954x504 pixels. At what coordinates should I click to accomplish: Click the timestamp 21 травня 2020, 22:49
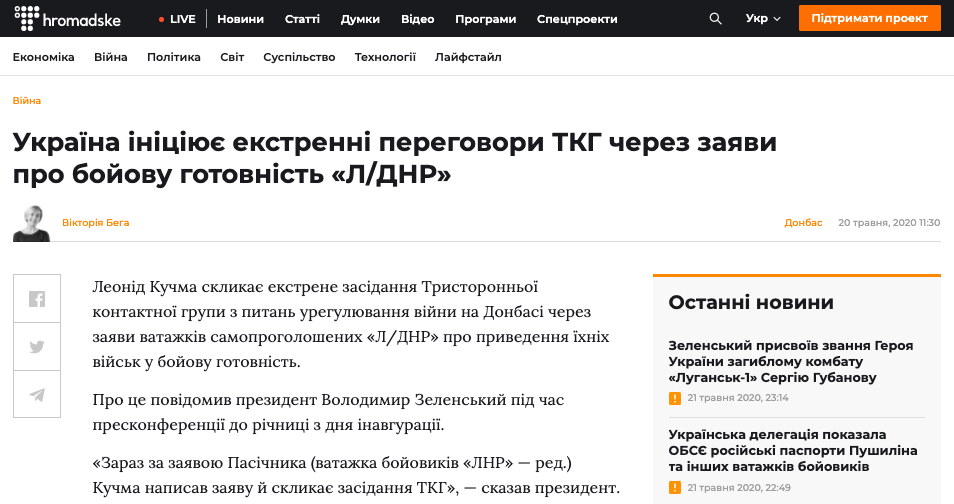point(739,488)
